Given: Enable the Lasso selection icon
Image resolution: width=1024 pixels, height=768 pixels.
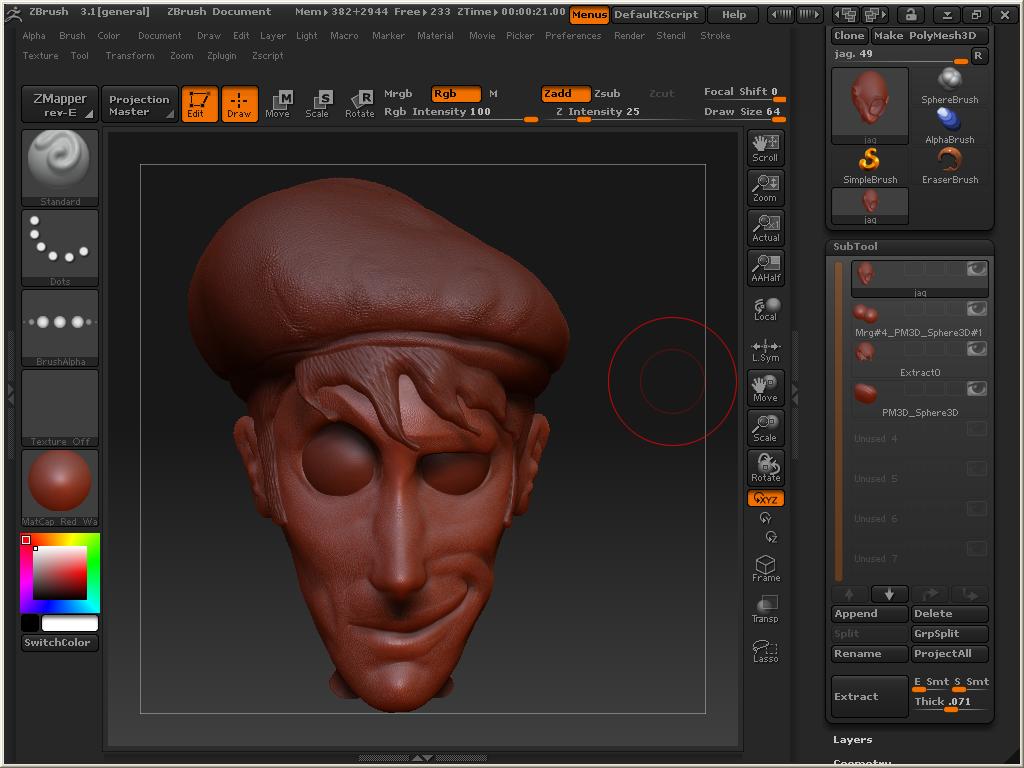Looking at the screenshot, I should [x=765, y=651].
